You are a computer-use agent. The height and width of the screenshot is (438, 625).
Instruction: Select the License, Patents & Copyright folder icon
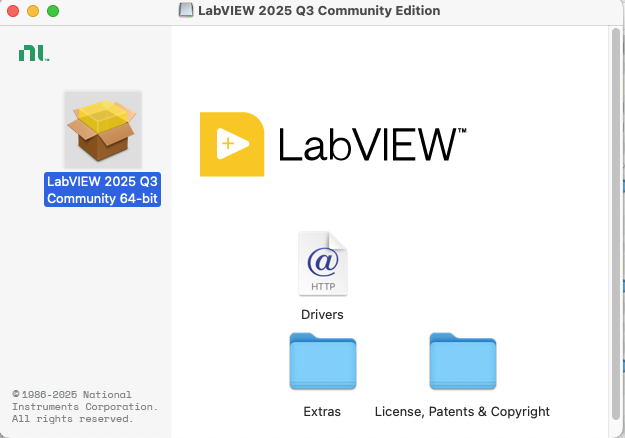462,361
